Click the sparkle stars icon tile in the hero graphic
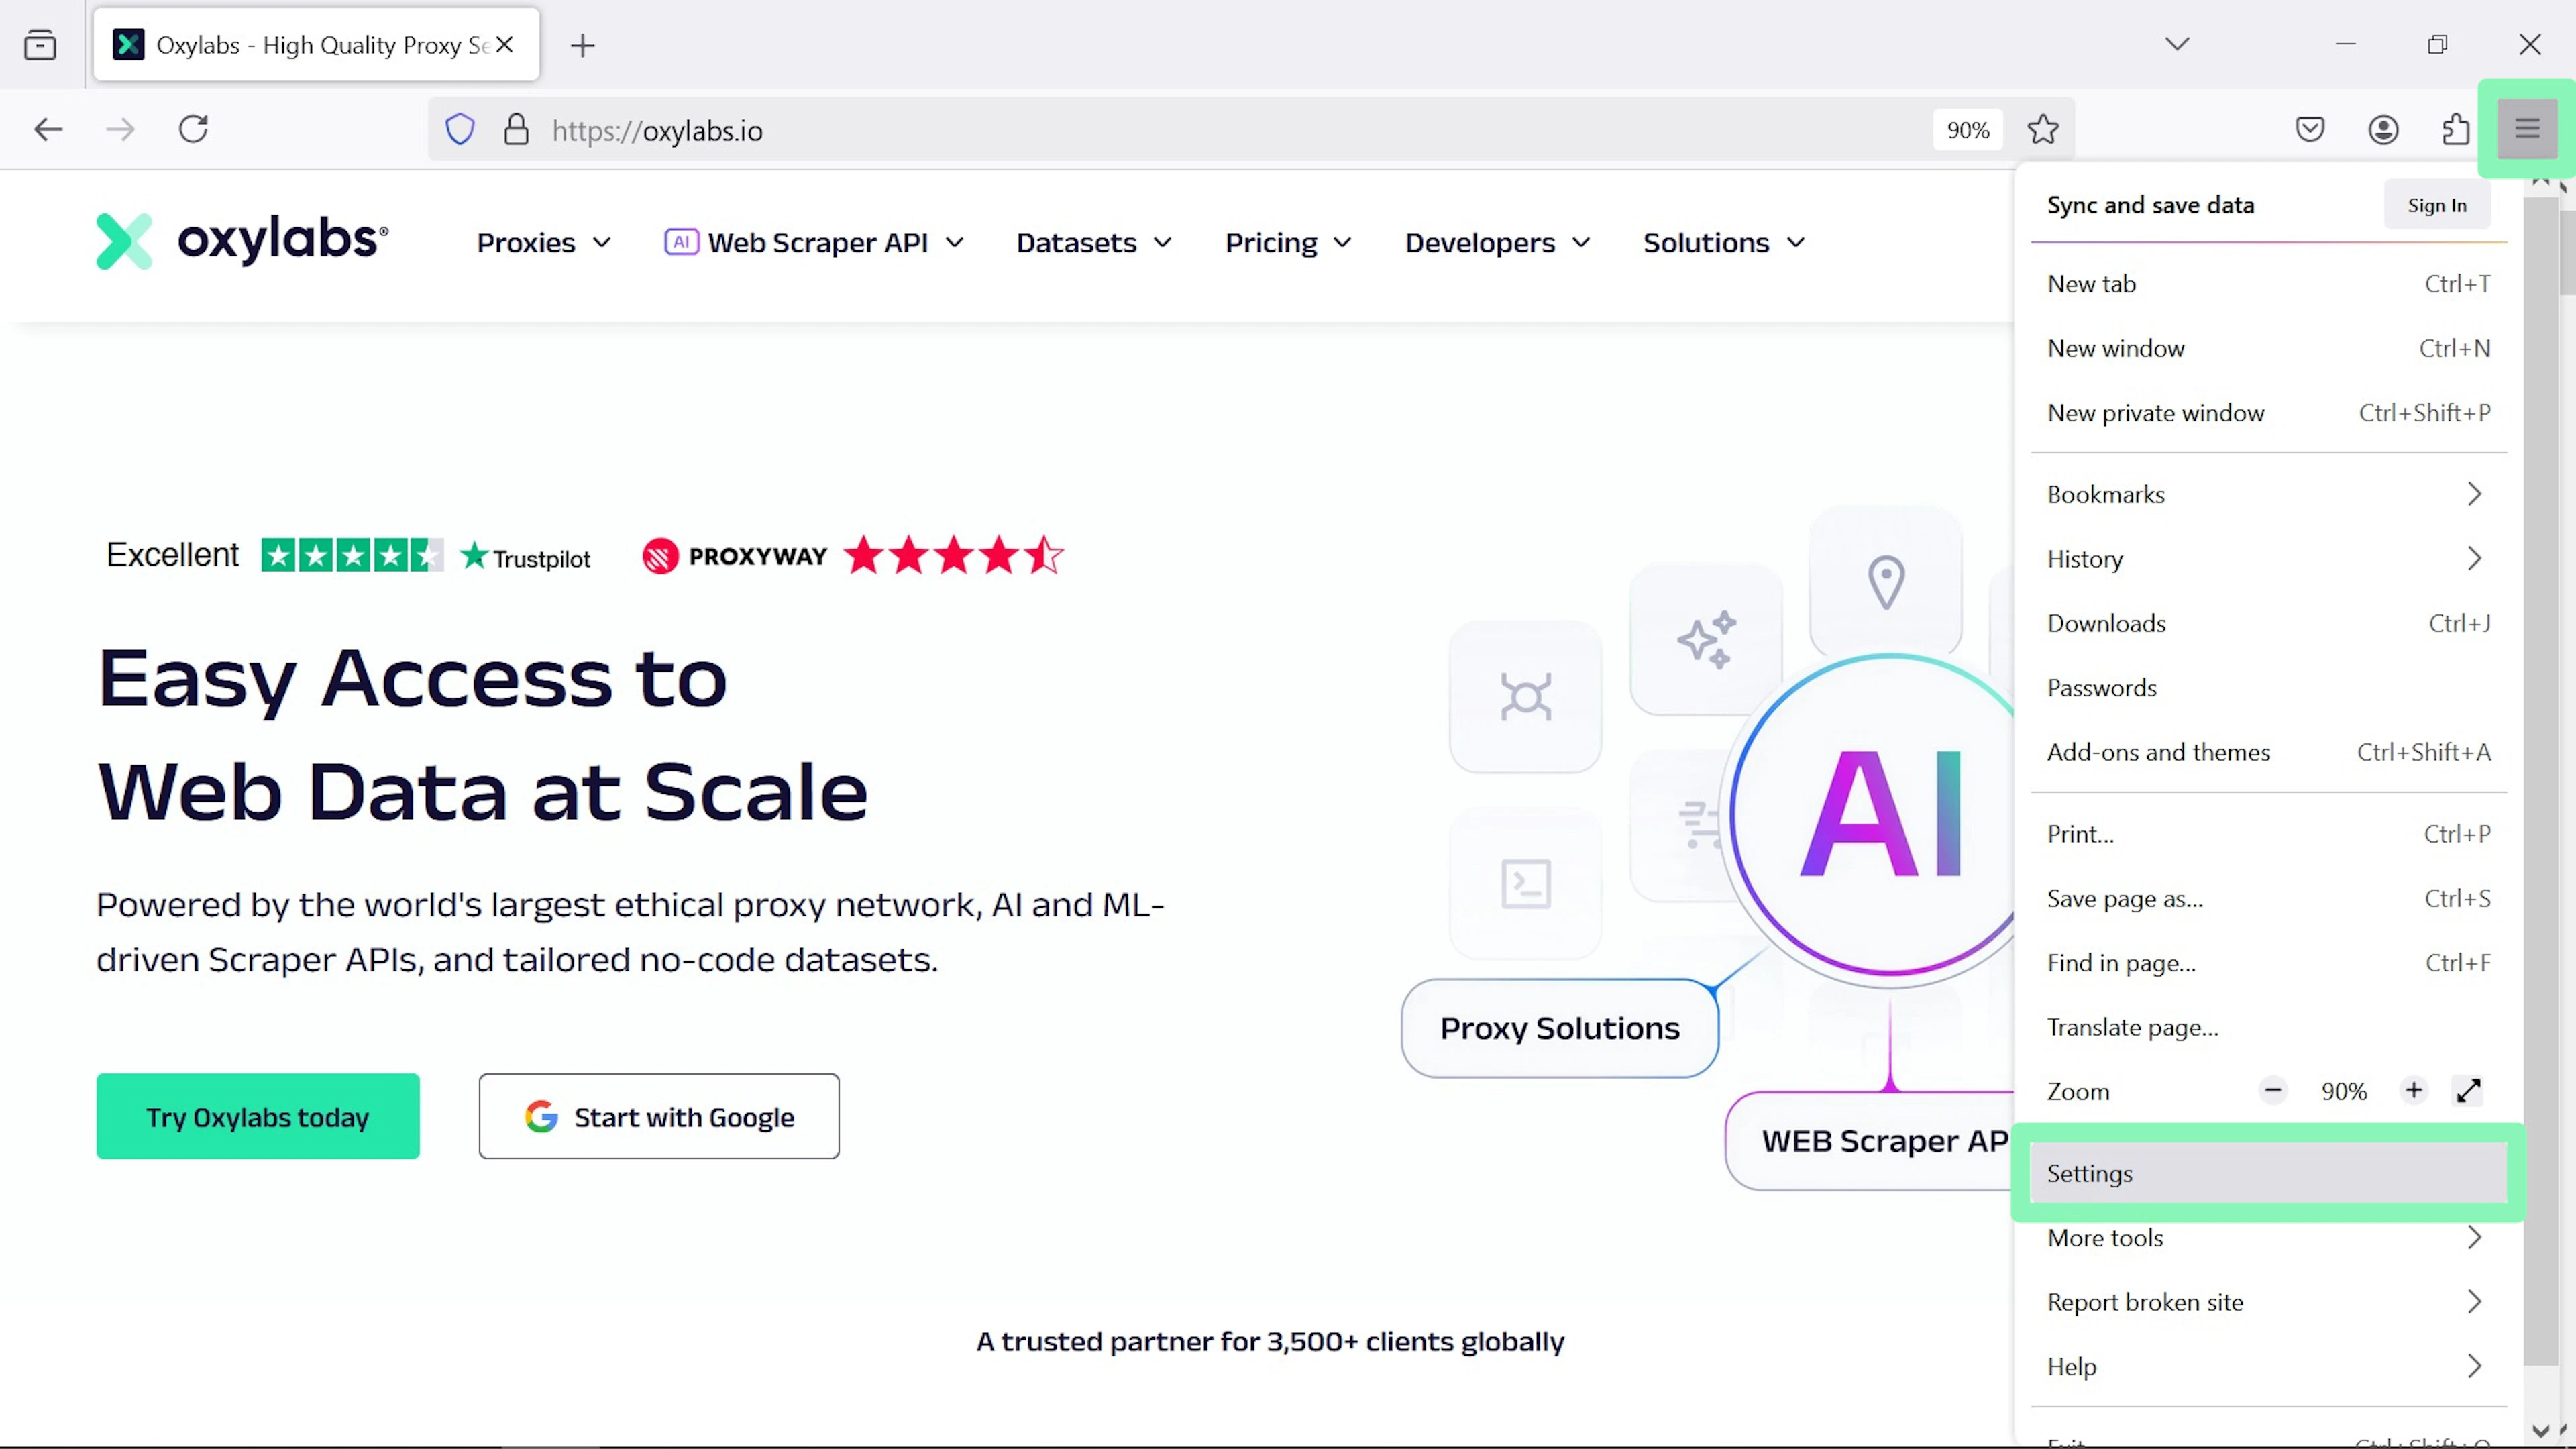2576x1449 pixels. click(1706, 639)
